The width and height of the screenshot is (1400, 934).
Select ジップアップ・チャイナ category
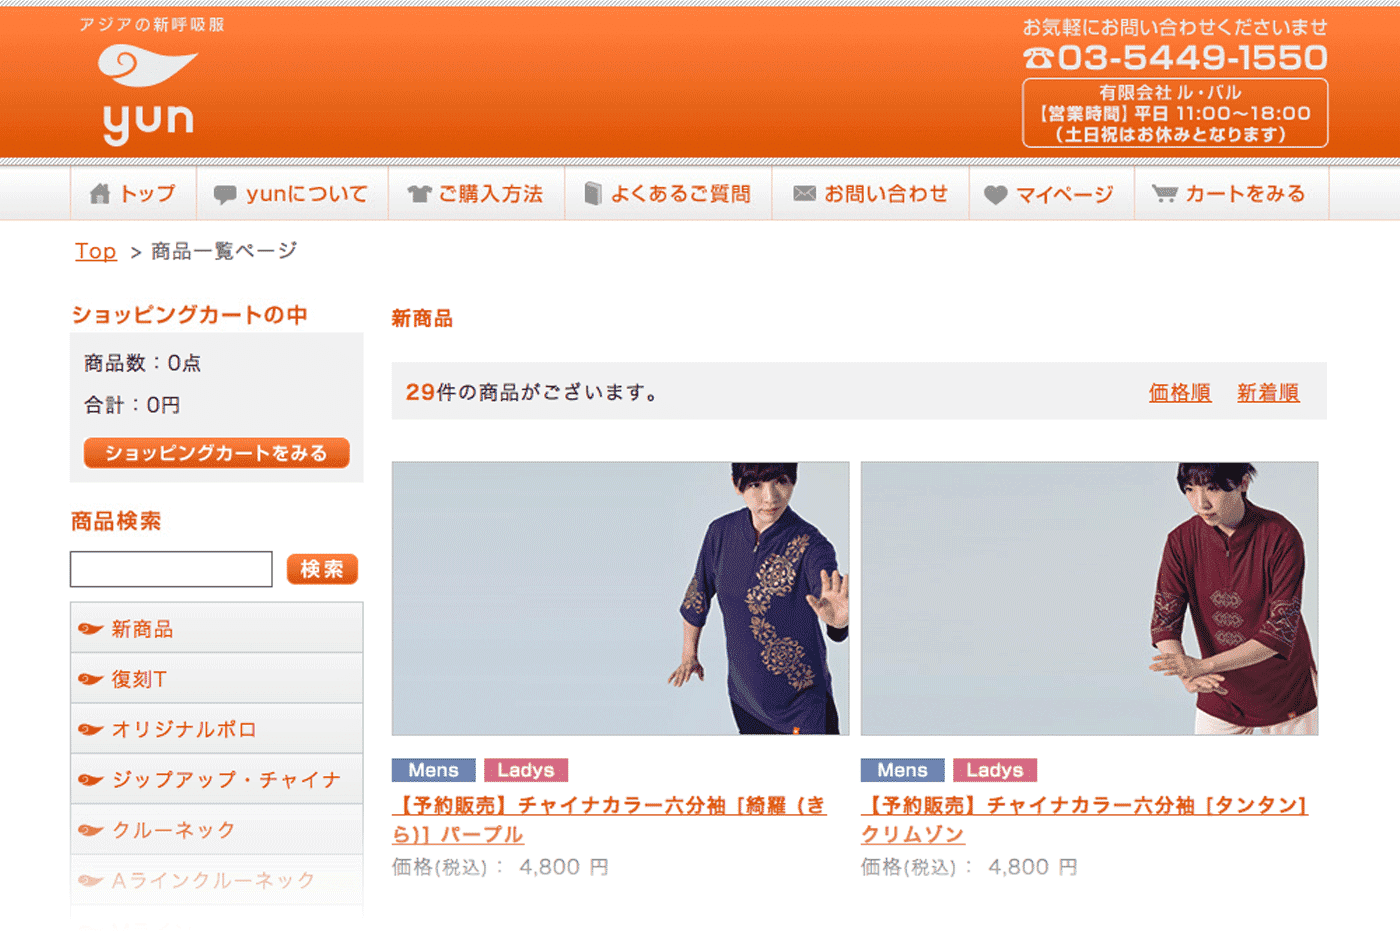tap(226, 779)
